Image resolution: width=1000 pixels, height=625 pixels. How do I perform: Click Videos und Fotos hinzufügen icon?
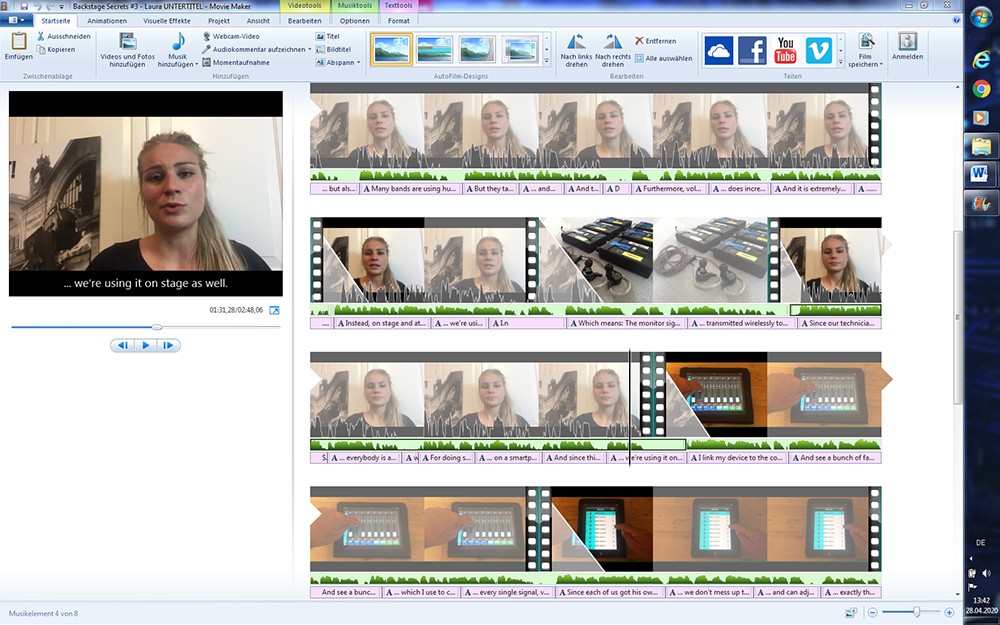127,42
